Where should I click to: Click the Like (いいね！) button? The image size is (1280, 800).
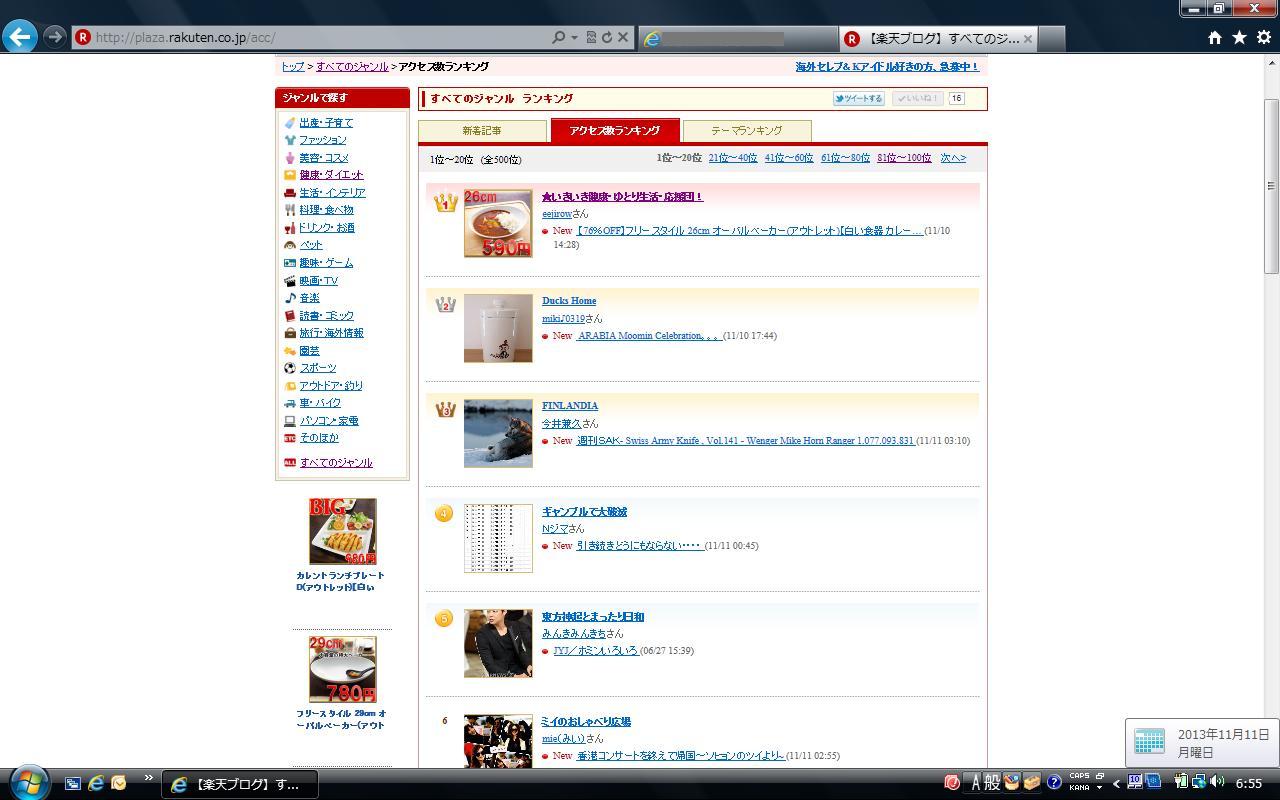tap(917, 99)
